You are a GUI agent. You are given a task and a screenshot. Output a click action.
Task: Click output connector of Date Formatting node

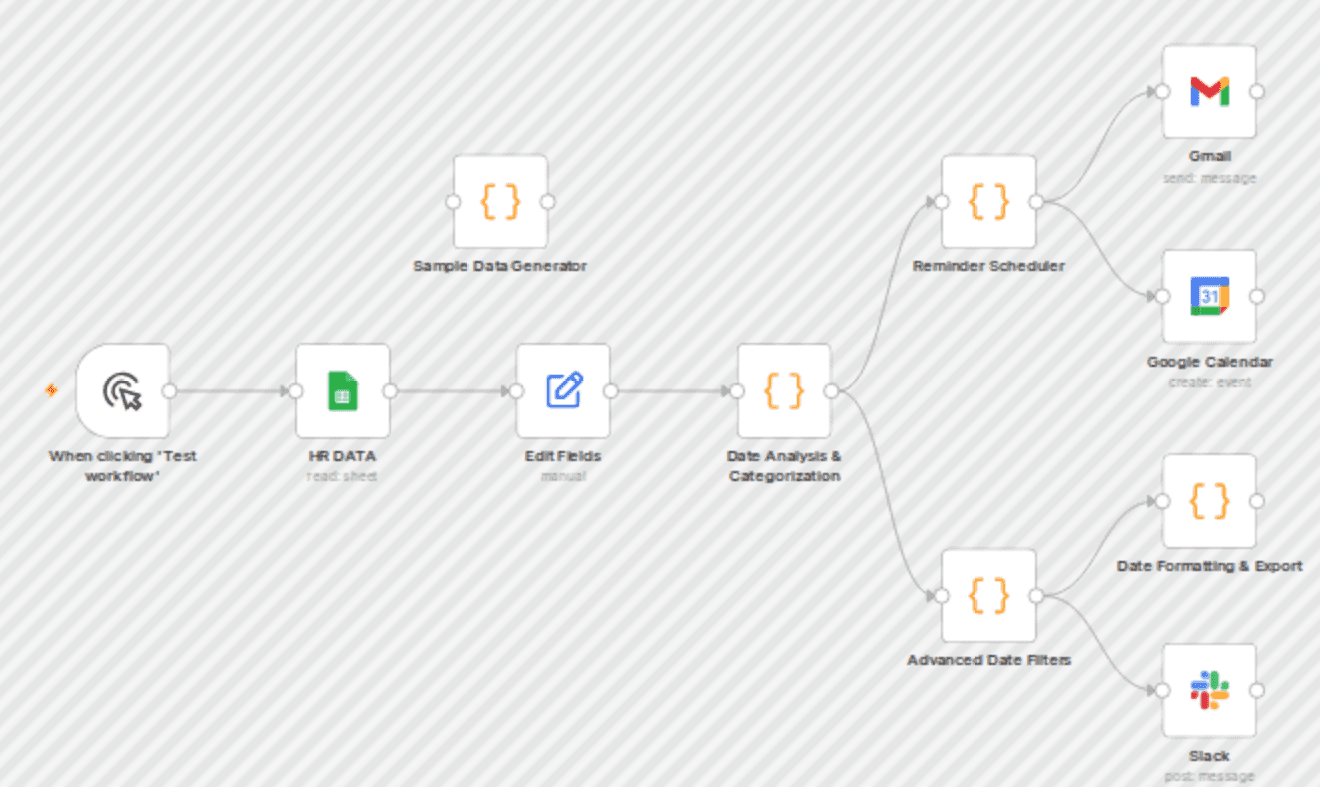click(1257, 501)
